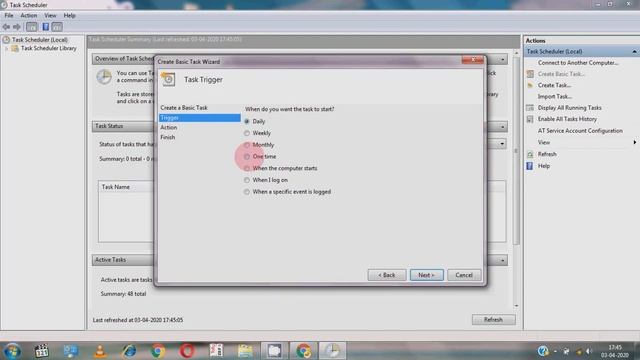Click the Create Task icon in Actions pane
The height and width of the screenshot is (360, 640).
(530, 85)
